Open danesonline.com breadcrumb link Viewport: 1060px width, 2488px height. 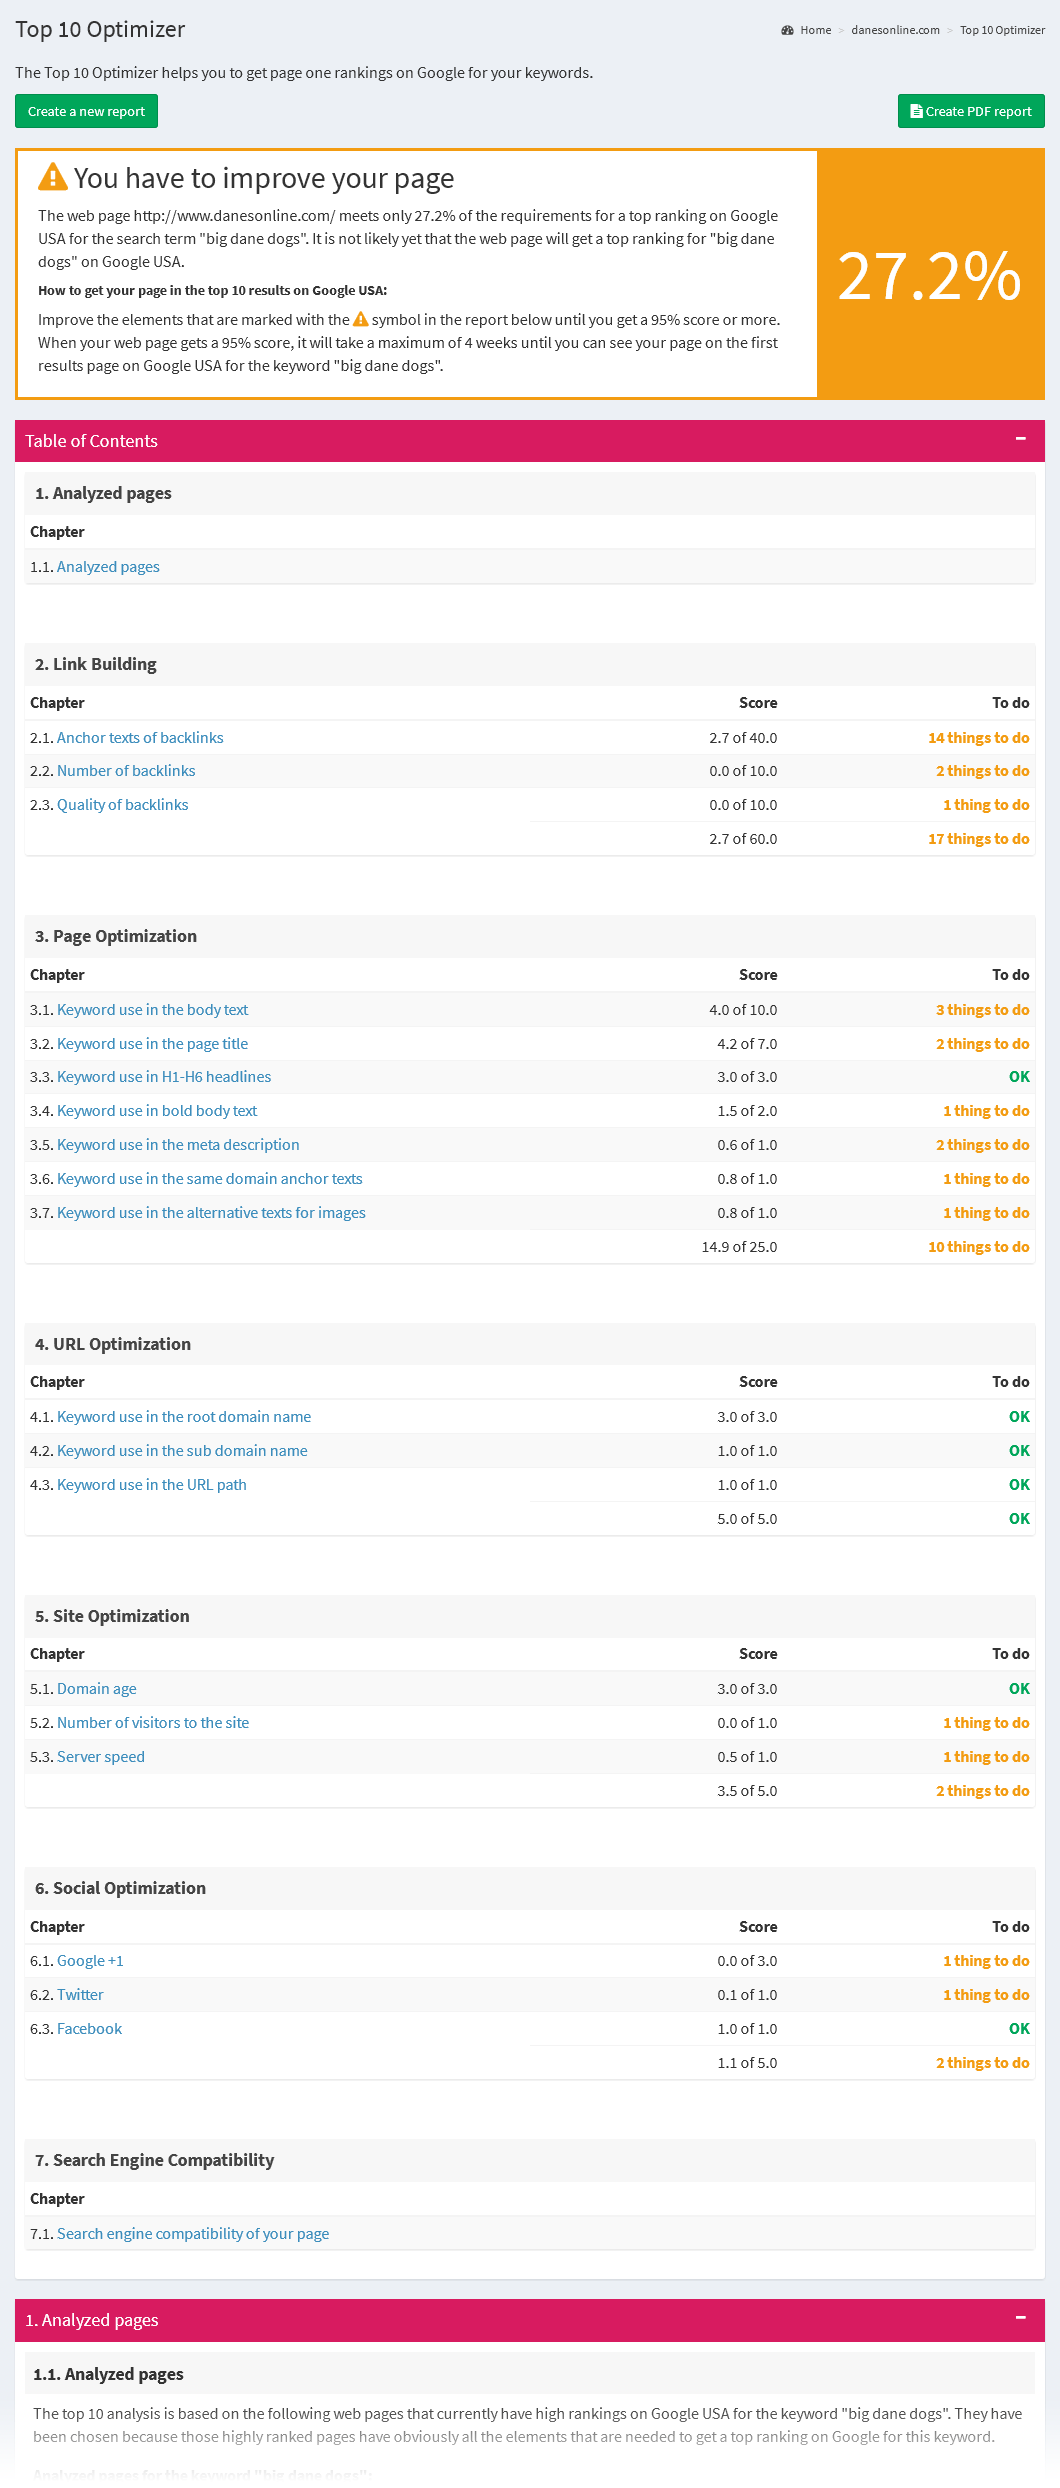(895, 30)
